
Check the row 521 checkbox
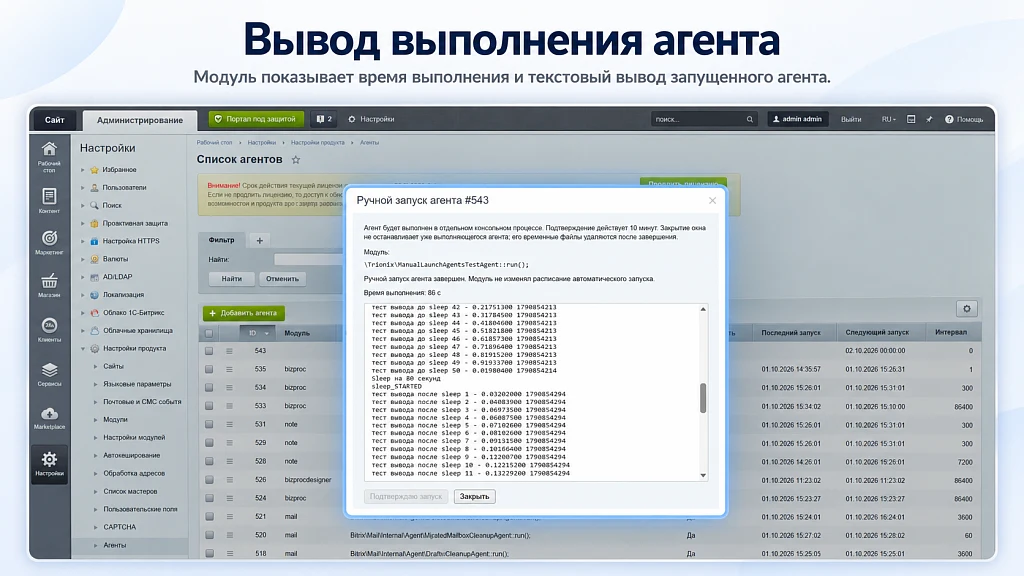209,516
